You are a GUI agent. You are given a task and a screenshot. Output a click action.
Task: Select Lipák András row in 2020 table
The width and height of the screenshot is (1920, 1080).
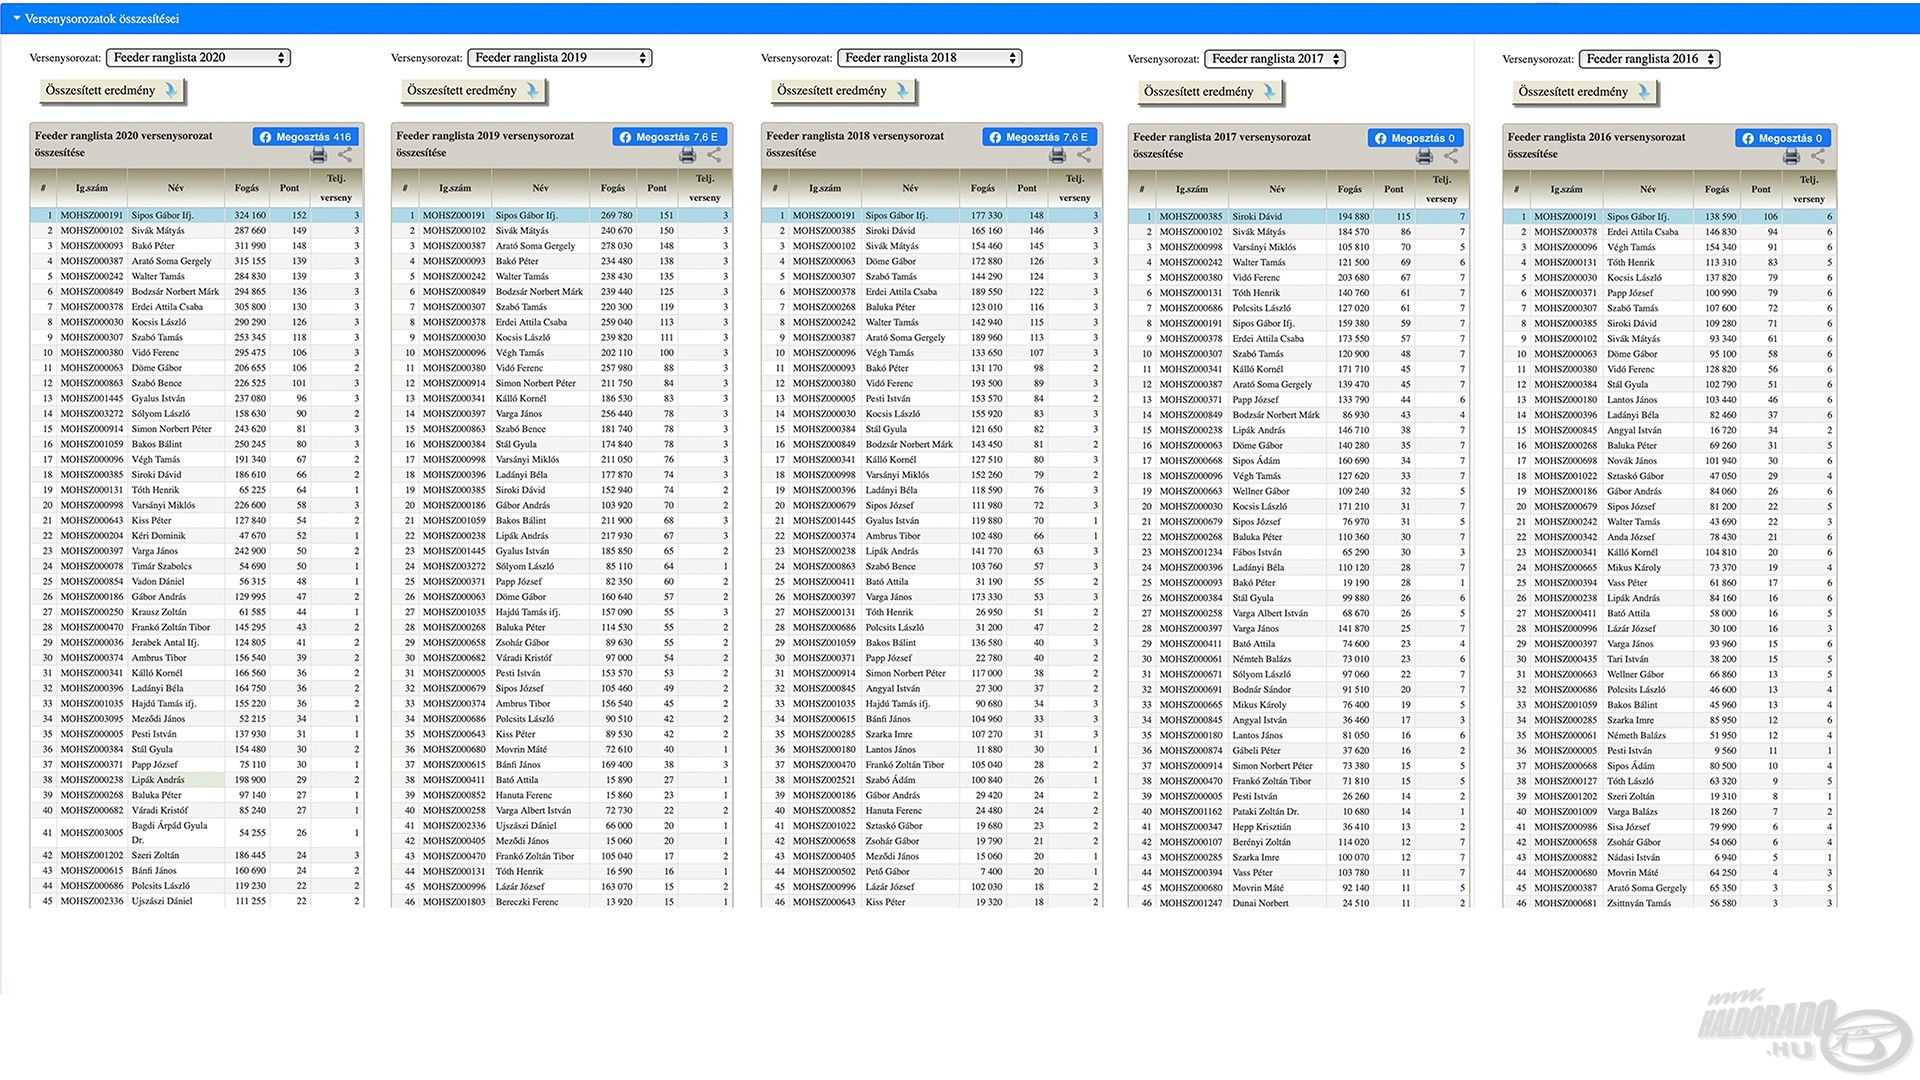[x=196, y=780]
